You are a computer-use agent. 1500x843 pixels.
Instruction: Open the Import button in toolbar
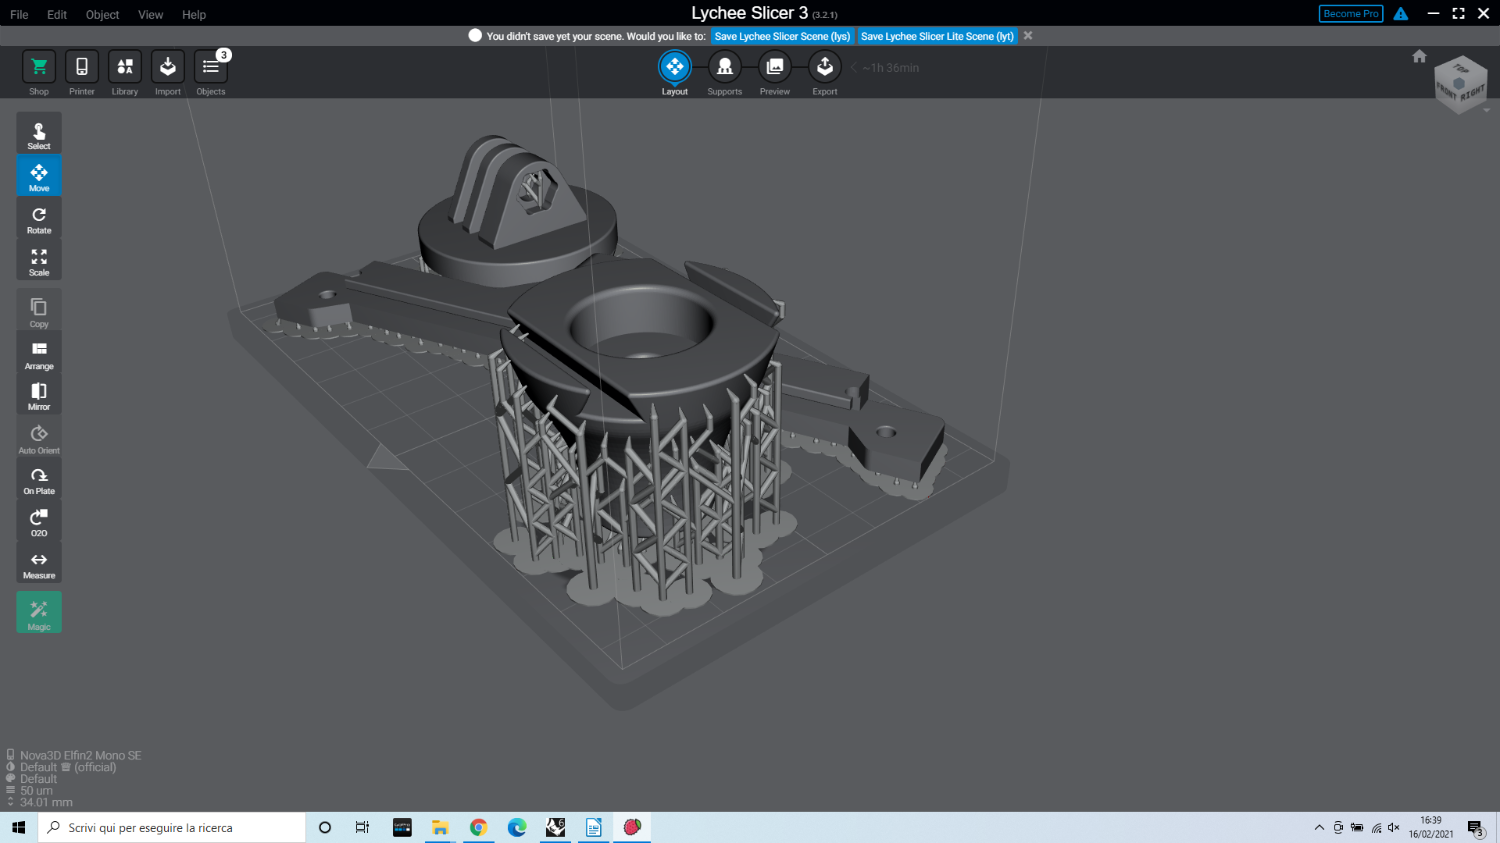point(168,68)
